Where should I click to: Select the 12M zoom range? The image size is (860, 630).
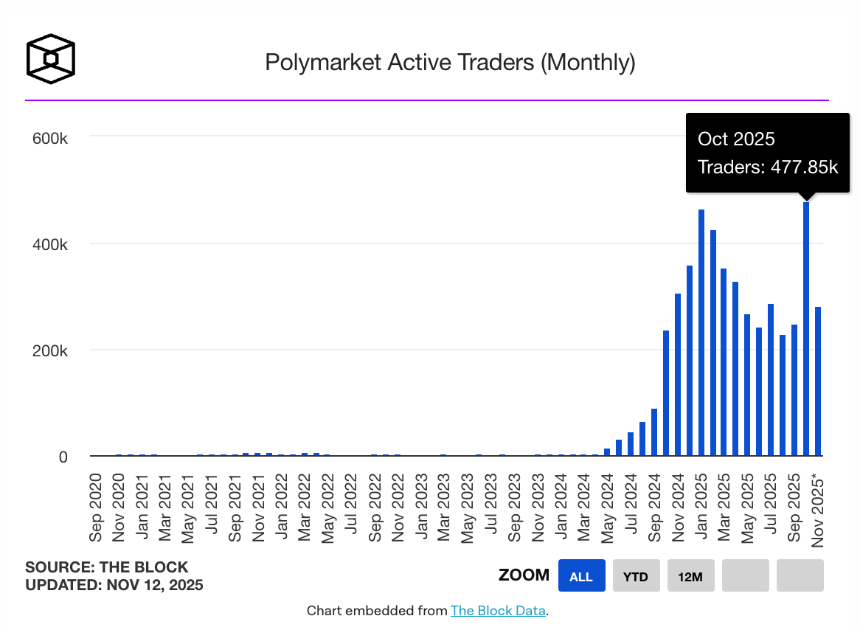click(x=690, y=575)
